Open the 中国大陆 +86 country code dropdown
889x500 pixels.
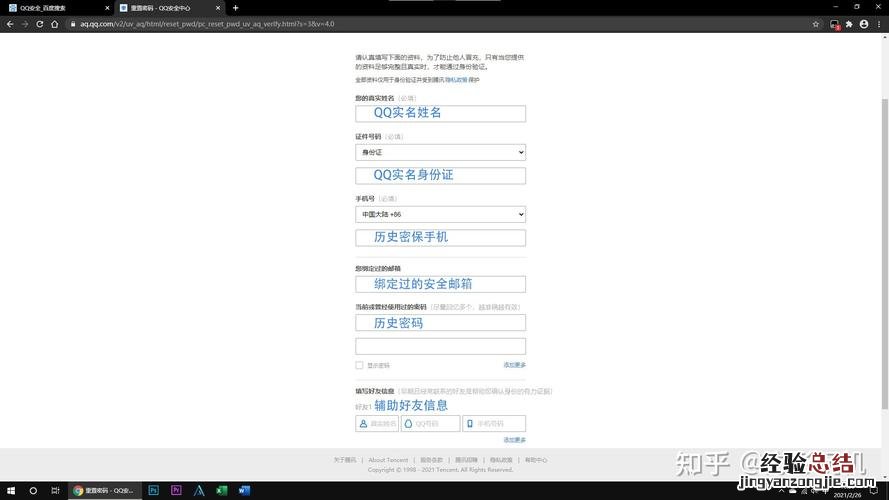[x=441, y=214]
